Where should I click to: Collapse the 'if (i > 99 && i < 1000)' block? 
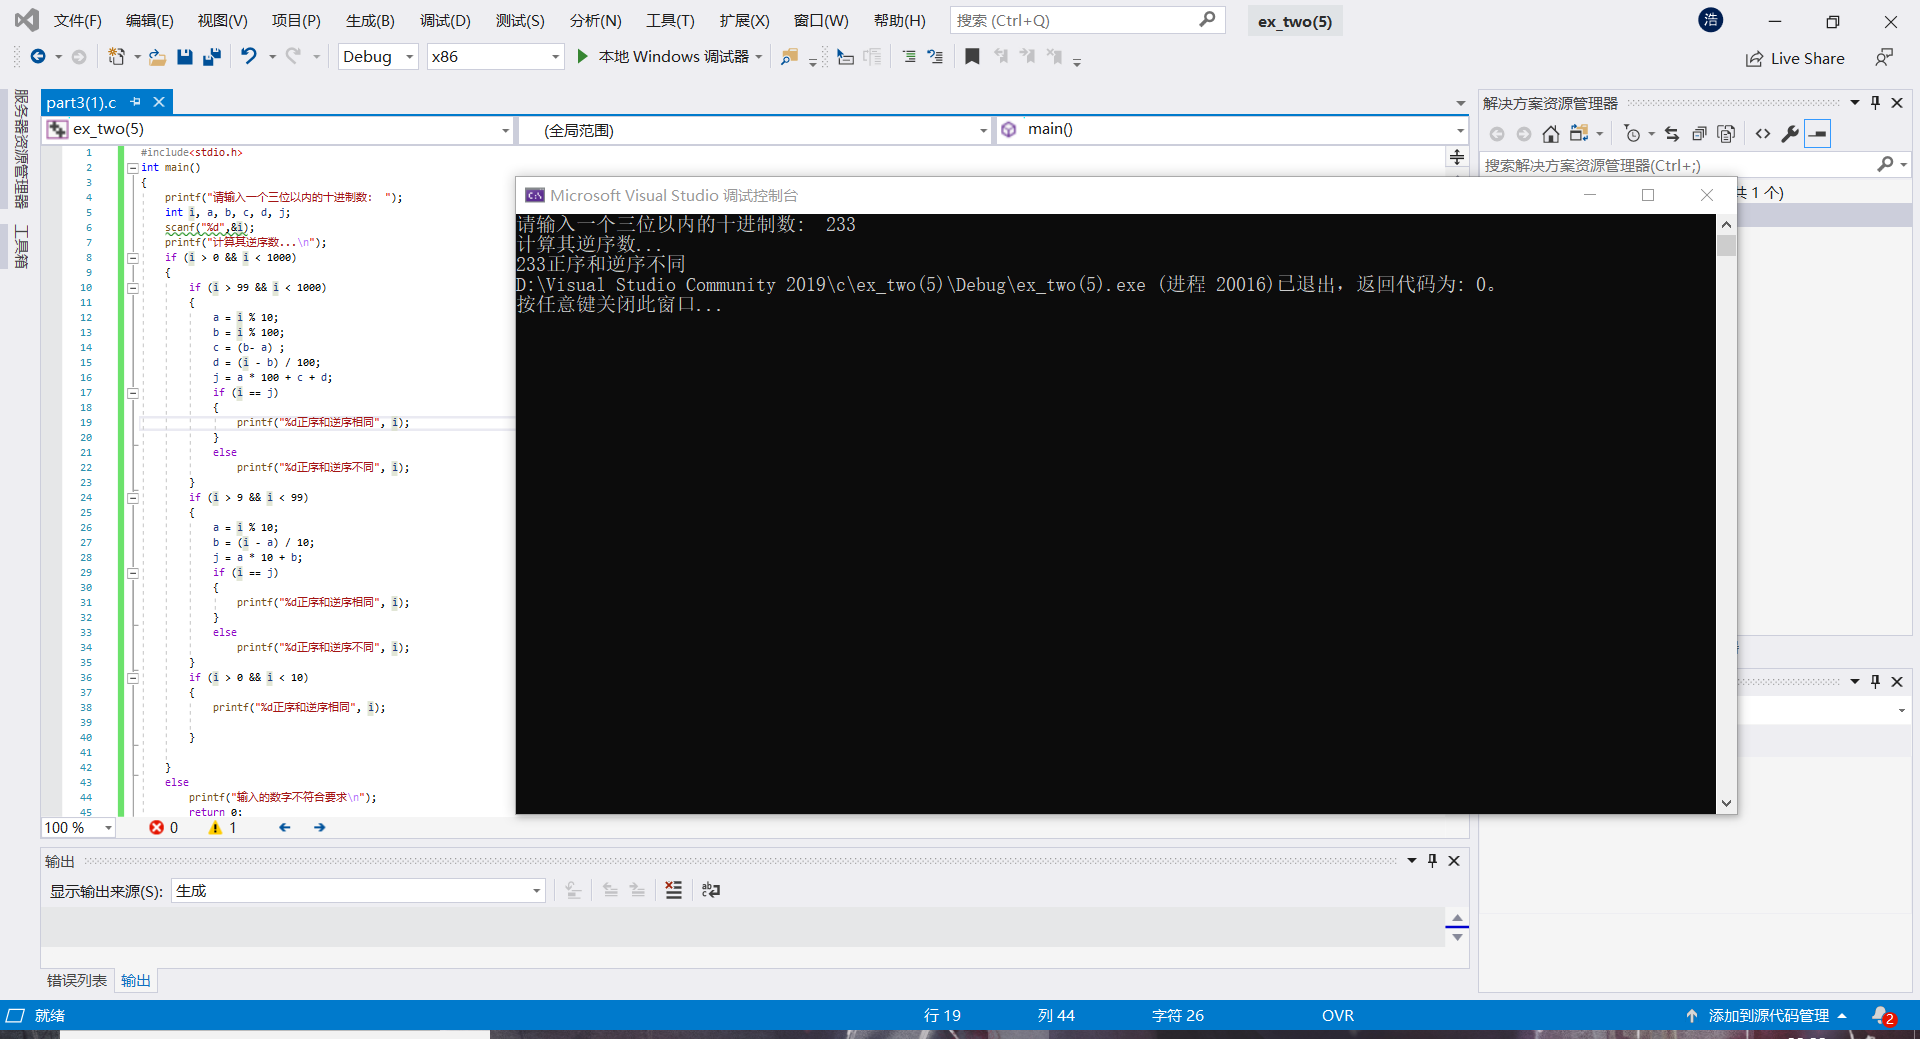pos(133,288)
